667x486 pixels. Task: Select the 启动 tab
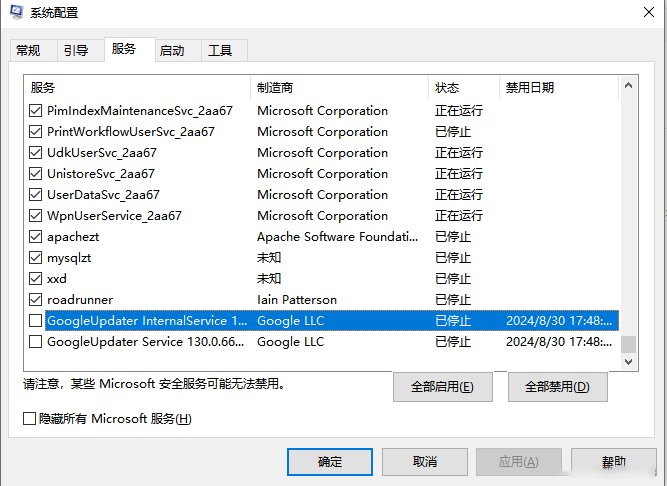pos(172,50)
